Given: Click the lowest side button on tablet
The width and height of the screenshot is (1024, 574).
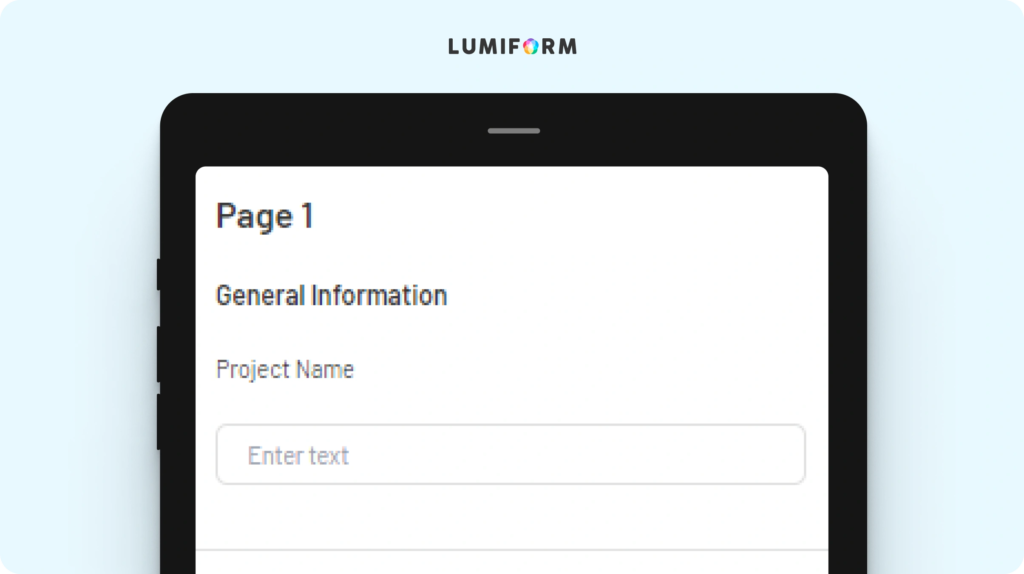Looking at the screenshot, I should (159, 421).
